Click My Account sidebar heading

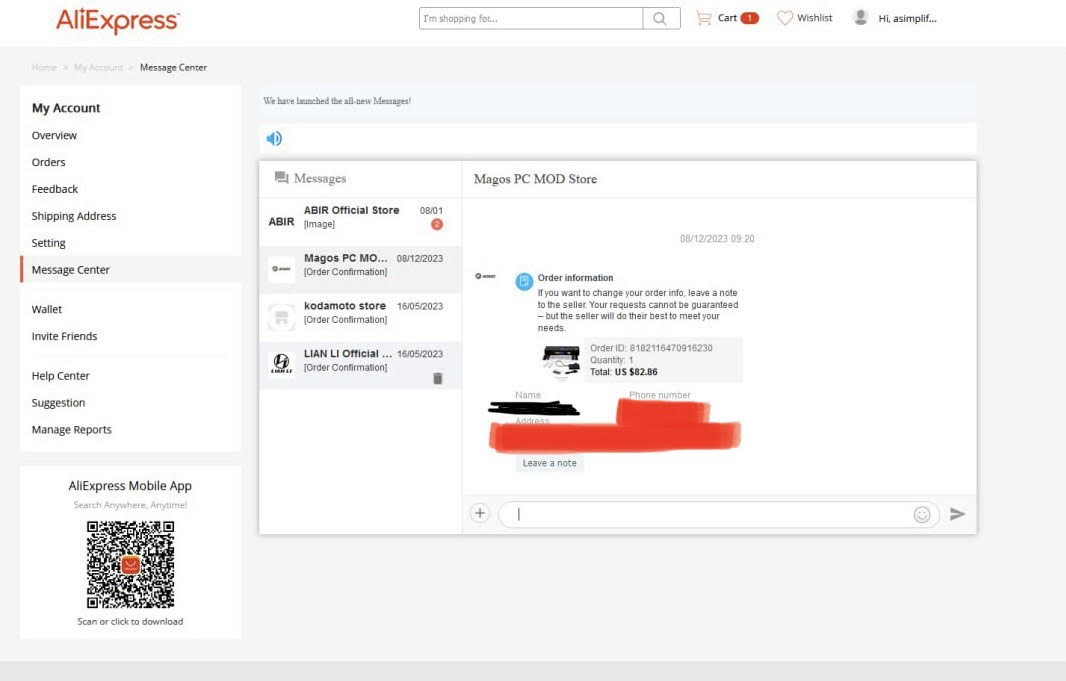66,107
